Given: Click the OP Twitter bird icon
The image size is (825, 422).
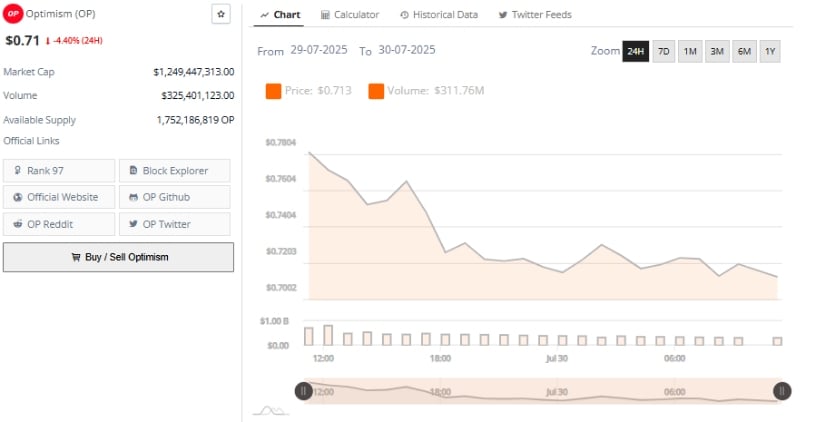Looking at the screenshot, I should (133, 224).
